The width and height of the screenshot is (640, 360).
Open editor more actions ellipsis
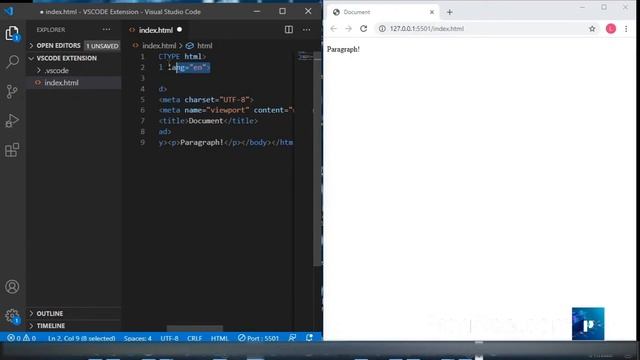click(x=307, y=29)
